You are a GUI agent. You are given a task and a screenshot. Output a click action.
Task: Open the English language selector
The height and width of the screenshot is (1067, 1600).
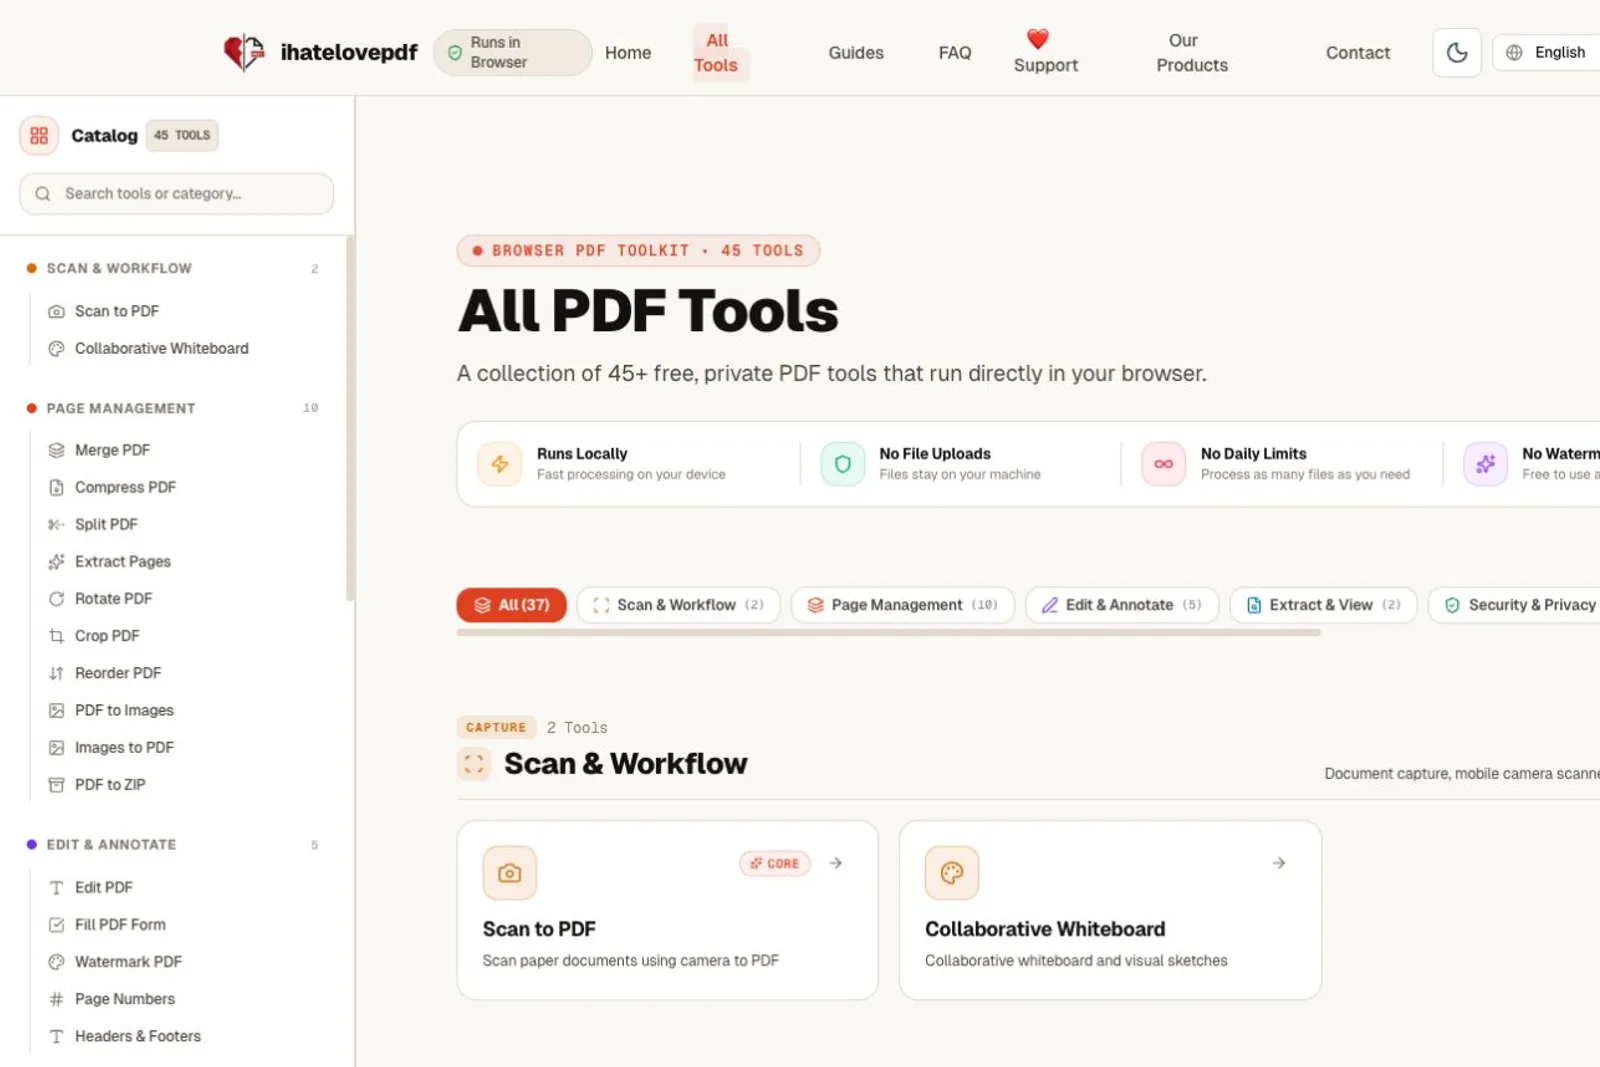pyautogui.click(x=1547, y=52)
